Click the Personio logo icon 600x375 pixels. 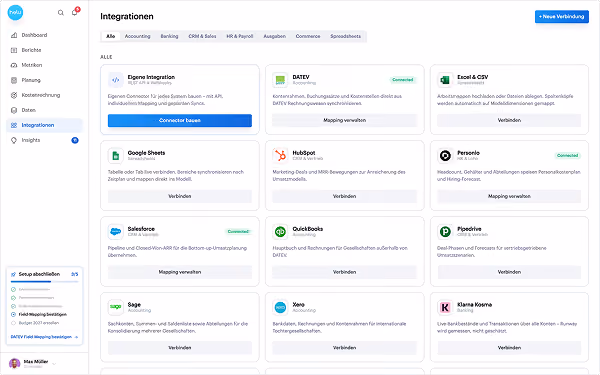[x=445, y=156]
